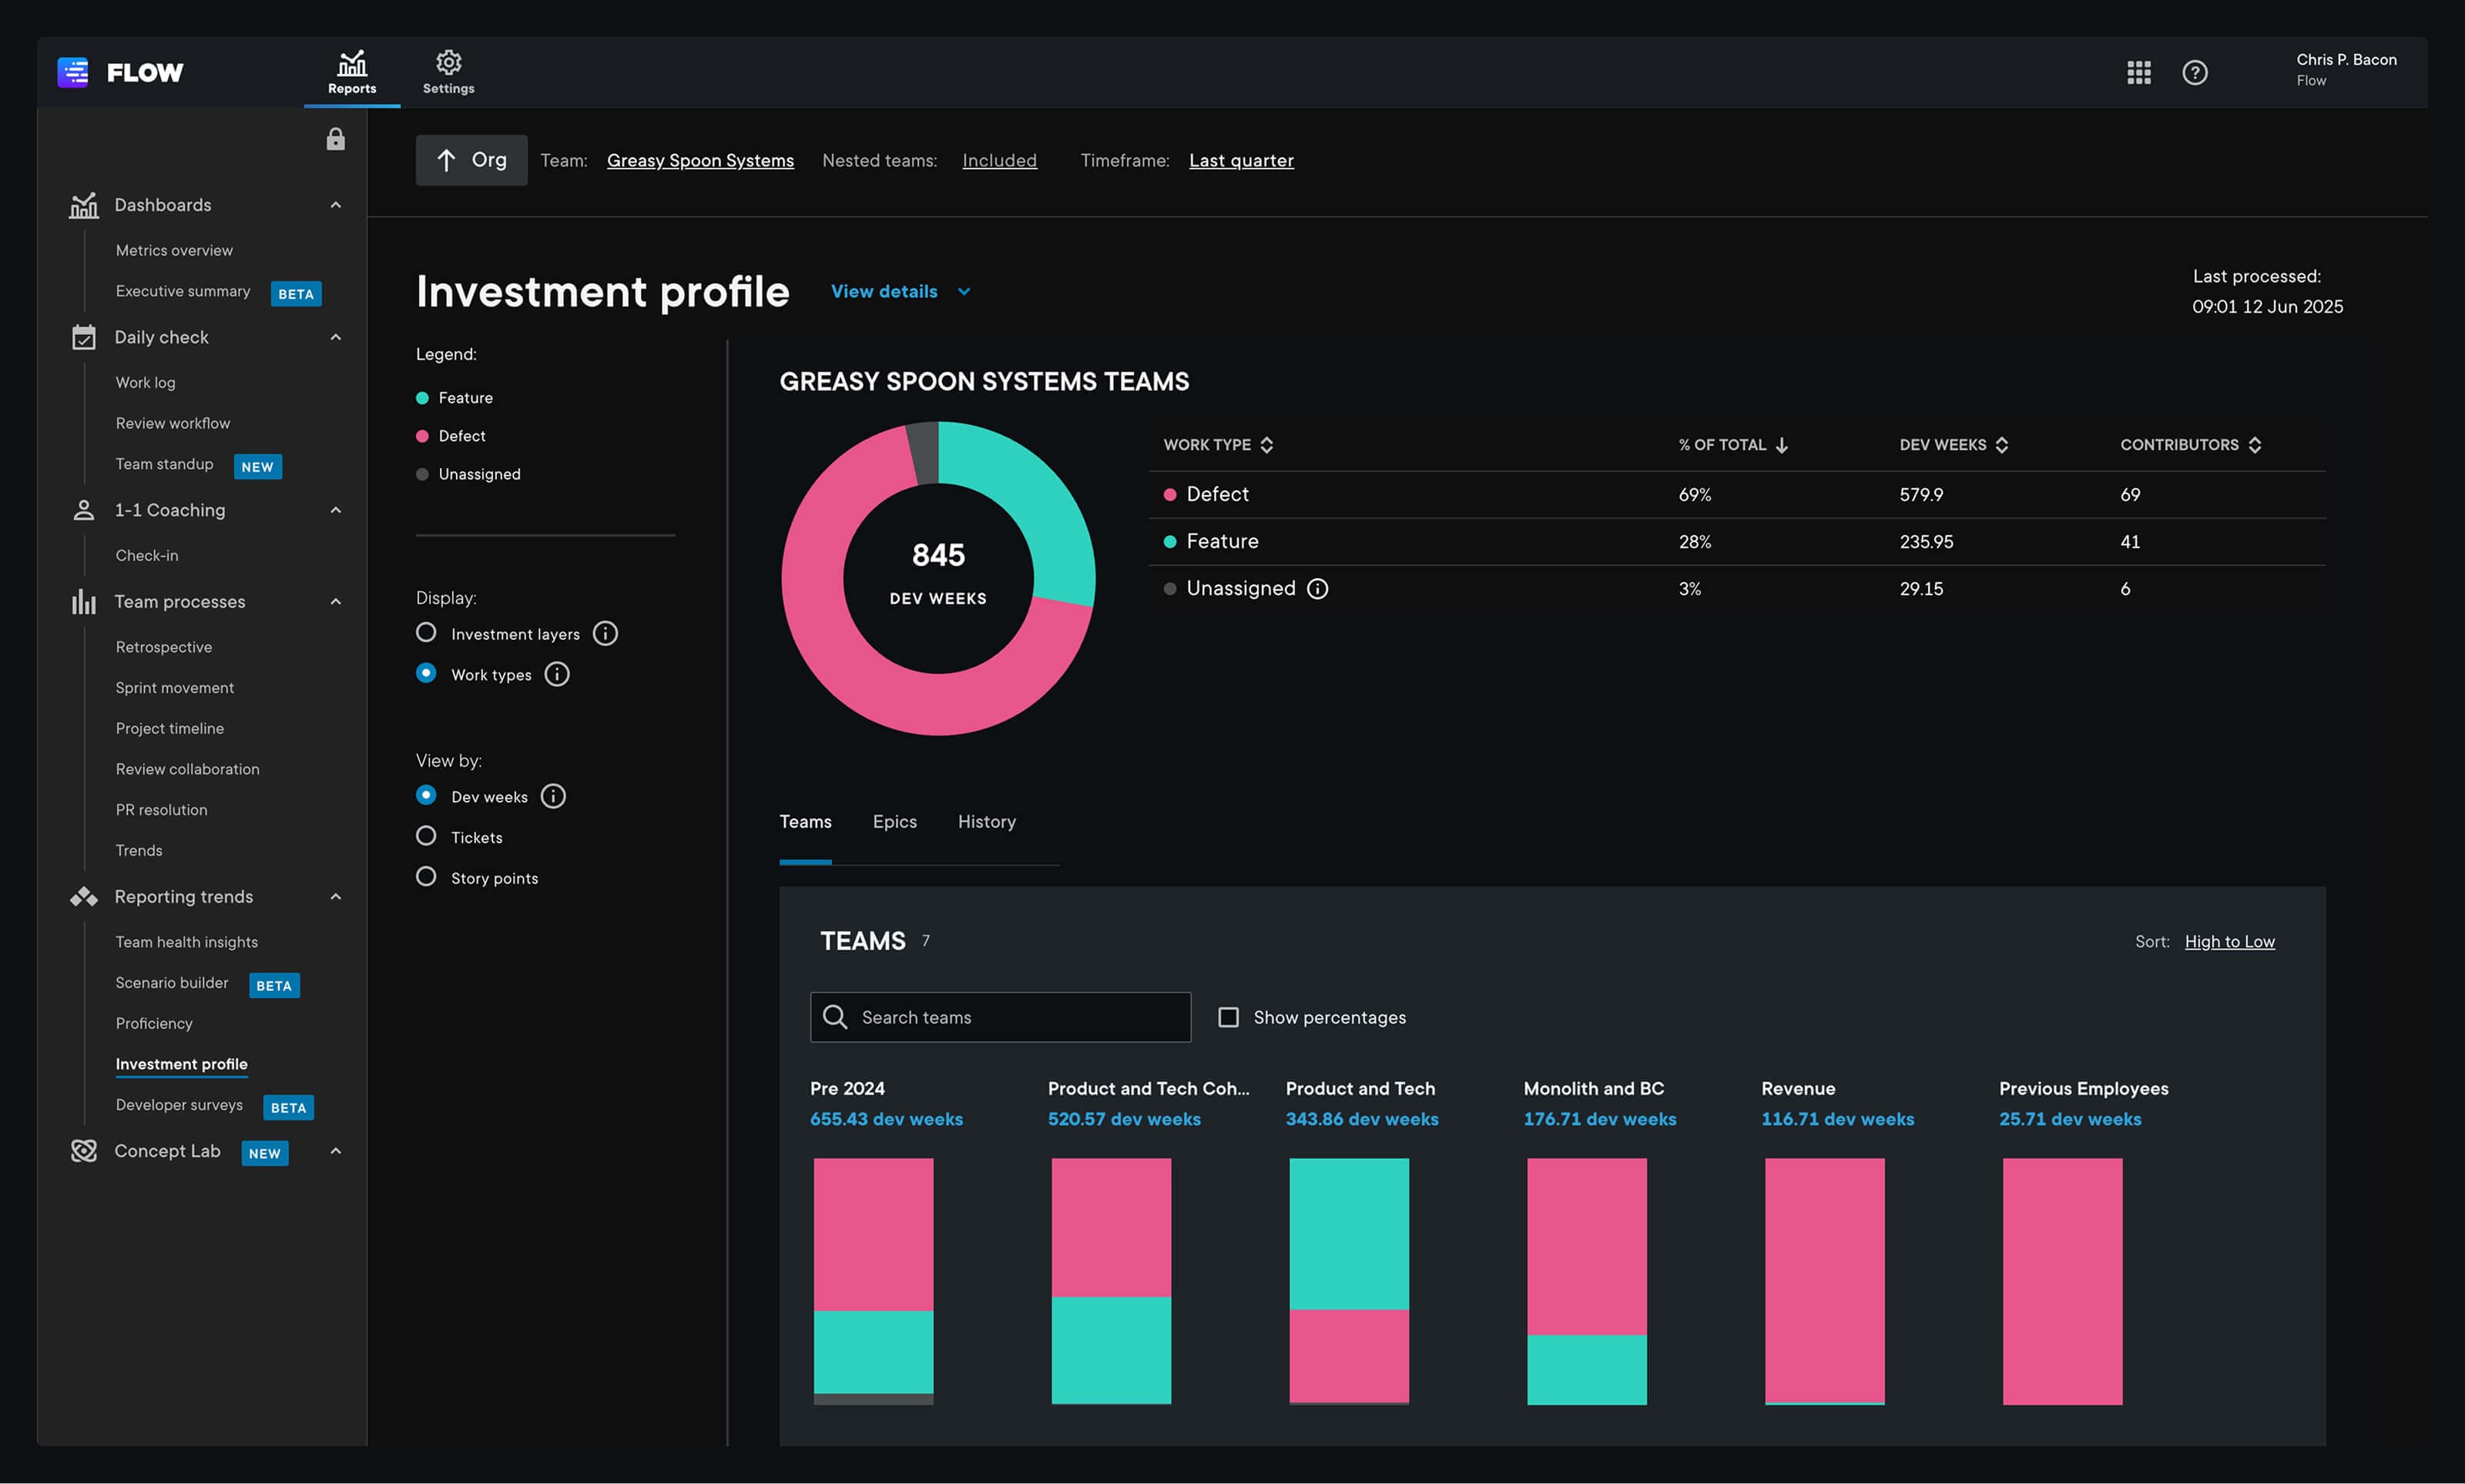Open Team health insights in sidebar
2465x1484 pixels.
(186, 942)
